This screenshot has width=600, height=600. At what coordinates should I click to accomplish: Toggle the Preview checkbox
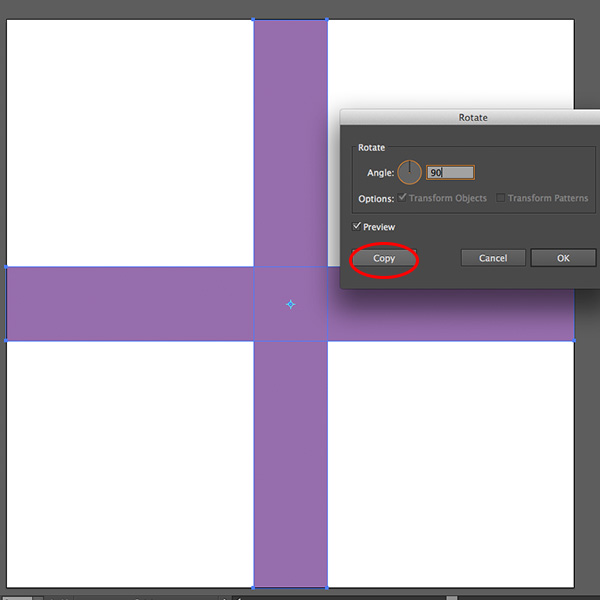[x=356, y=227]
